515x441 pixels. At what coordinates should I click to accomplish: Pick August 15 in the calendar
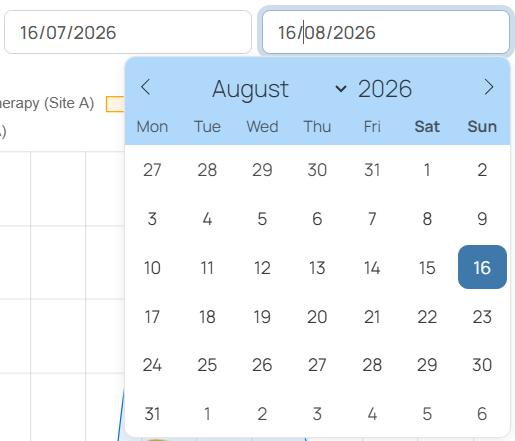point(427,267)
